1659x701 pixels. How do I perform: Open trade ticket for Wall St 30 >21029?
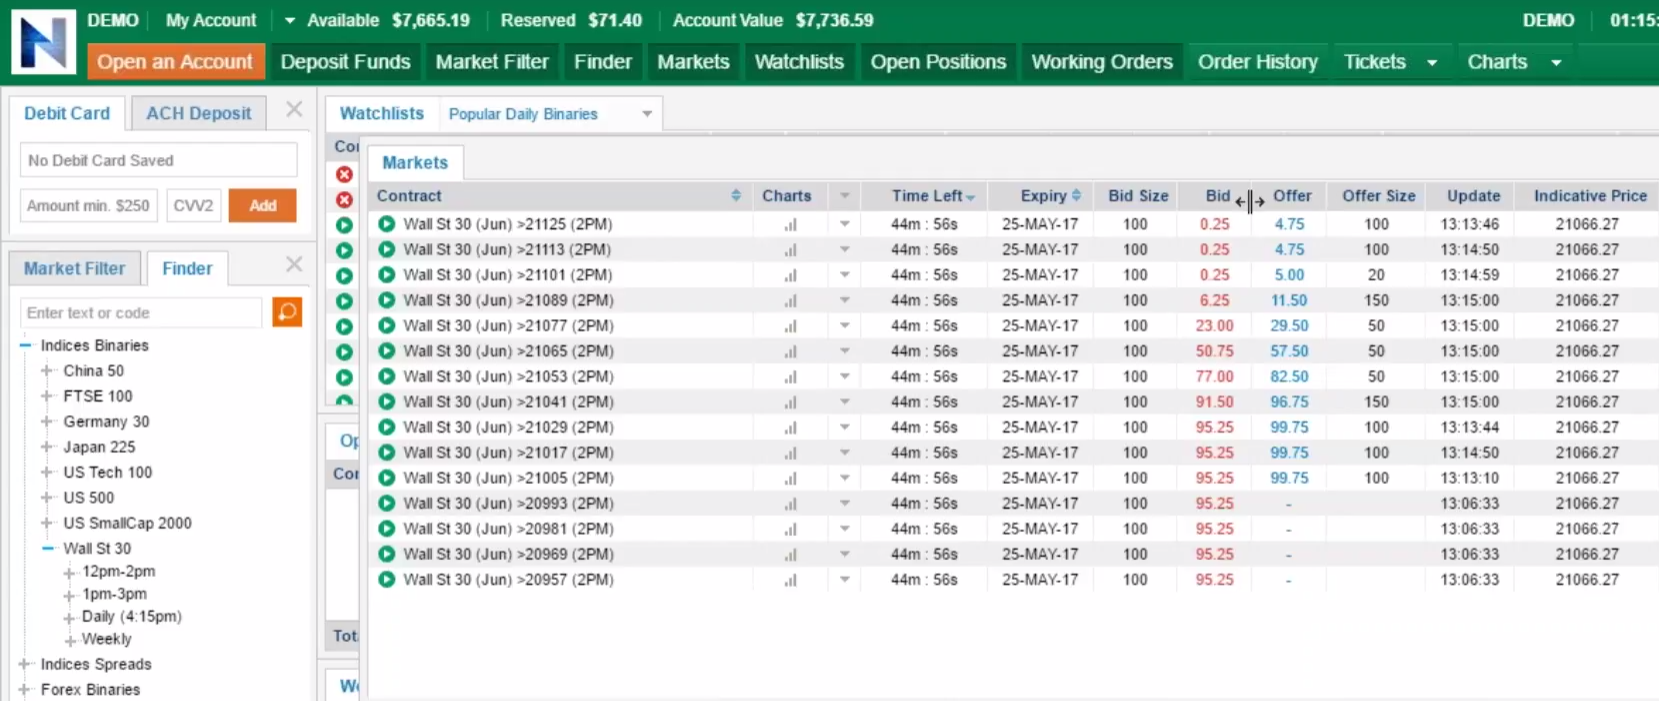(386, 427)
